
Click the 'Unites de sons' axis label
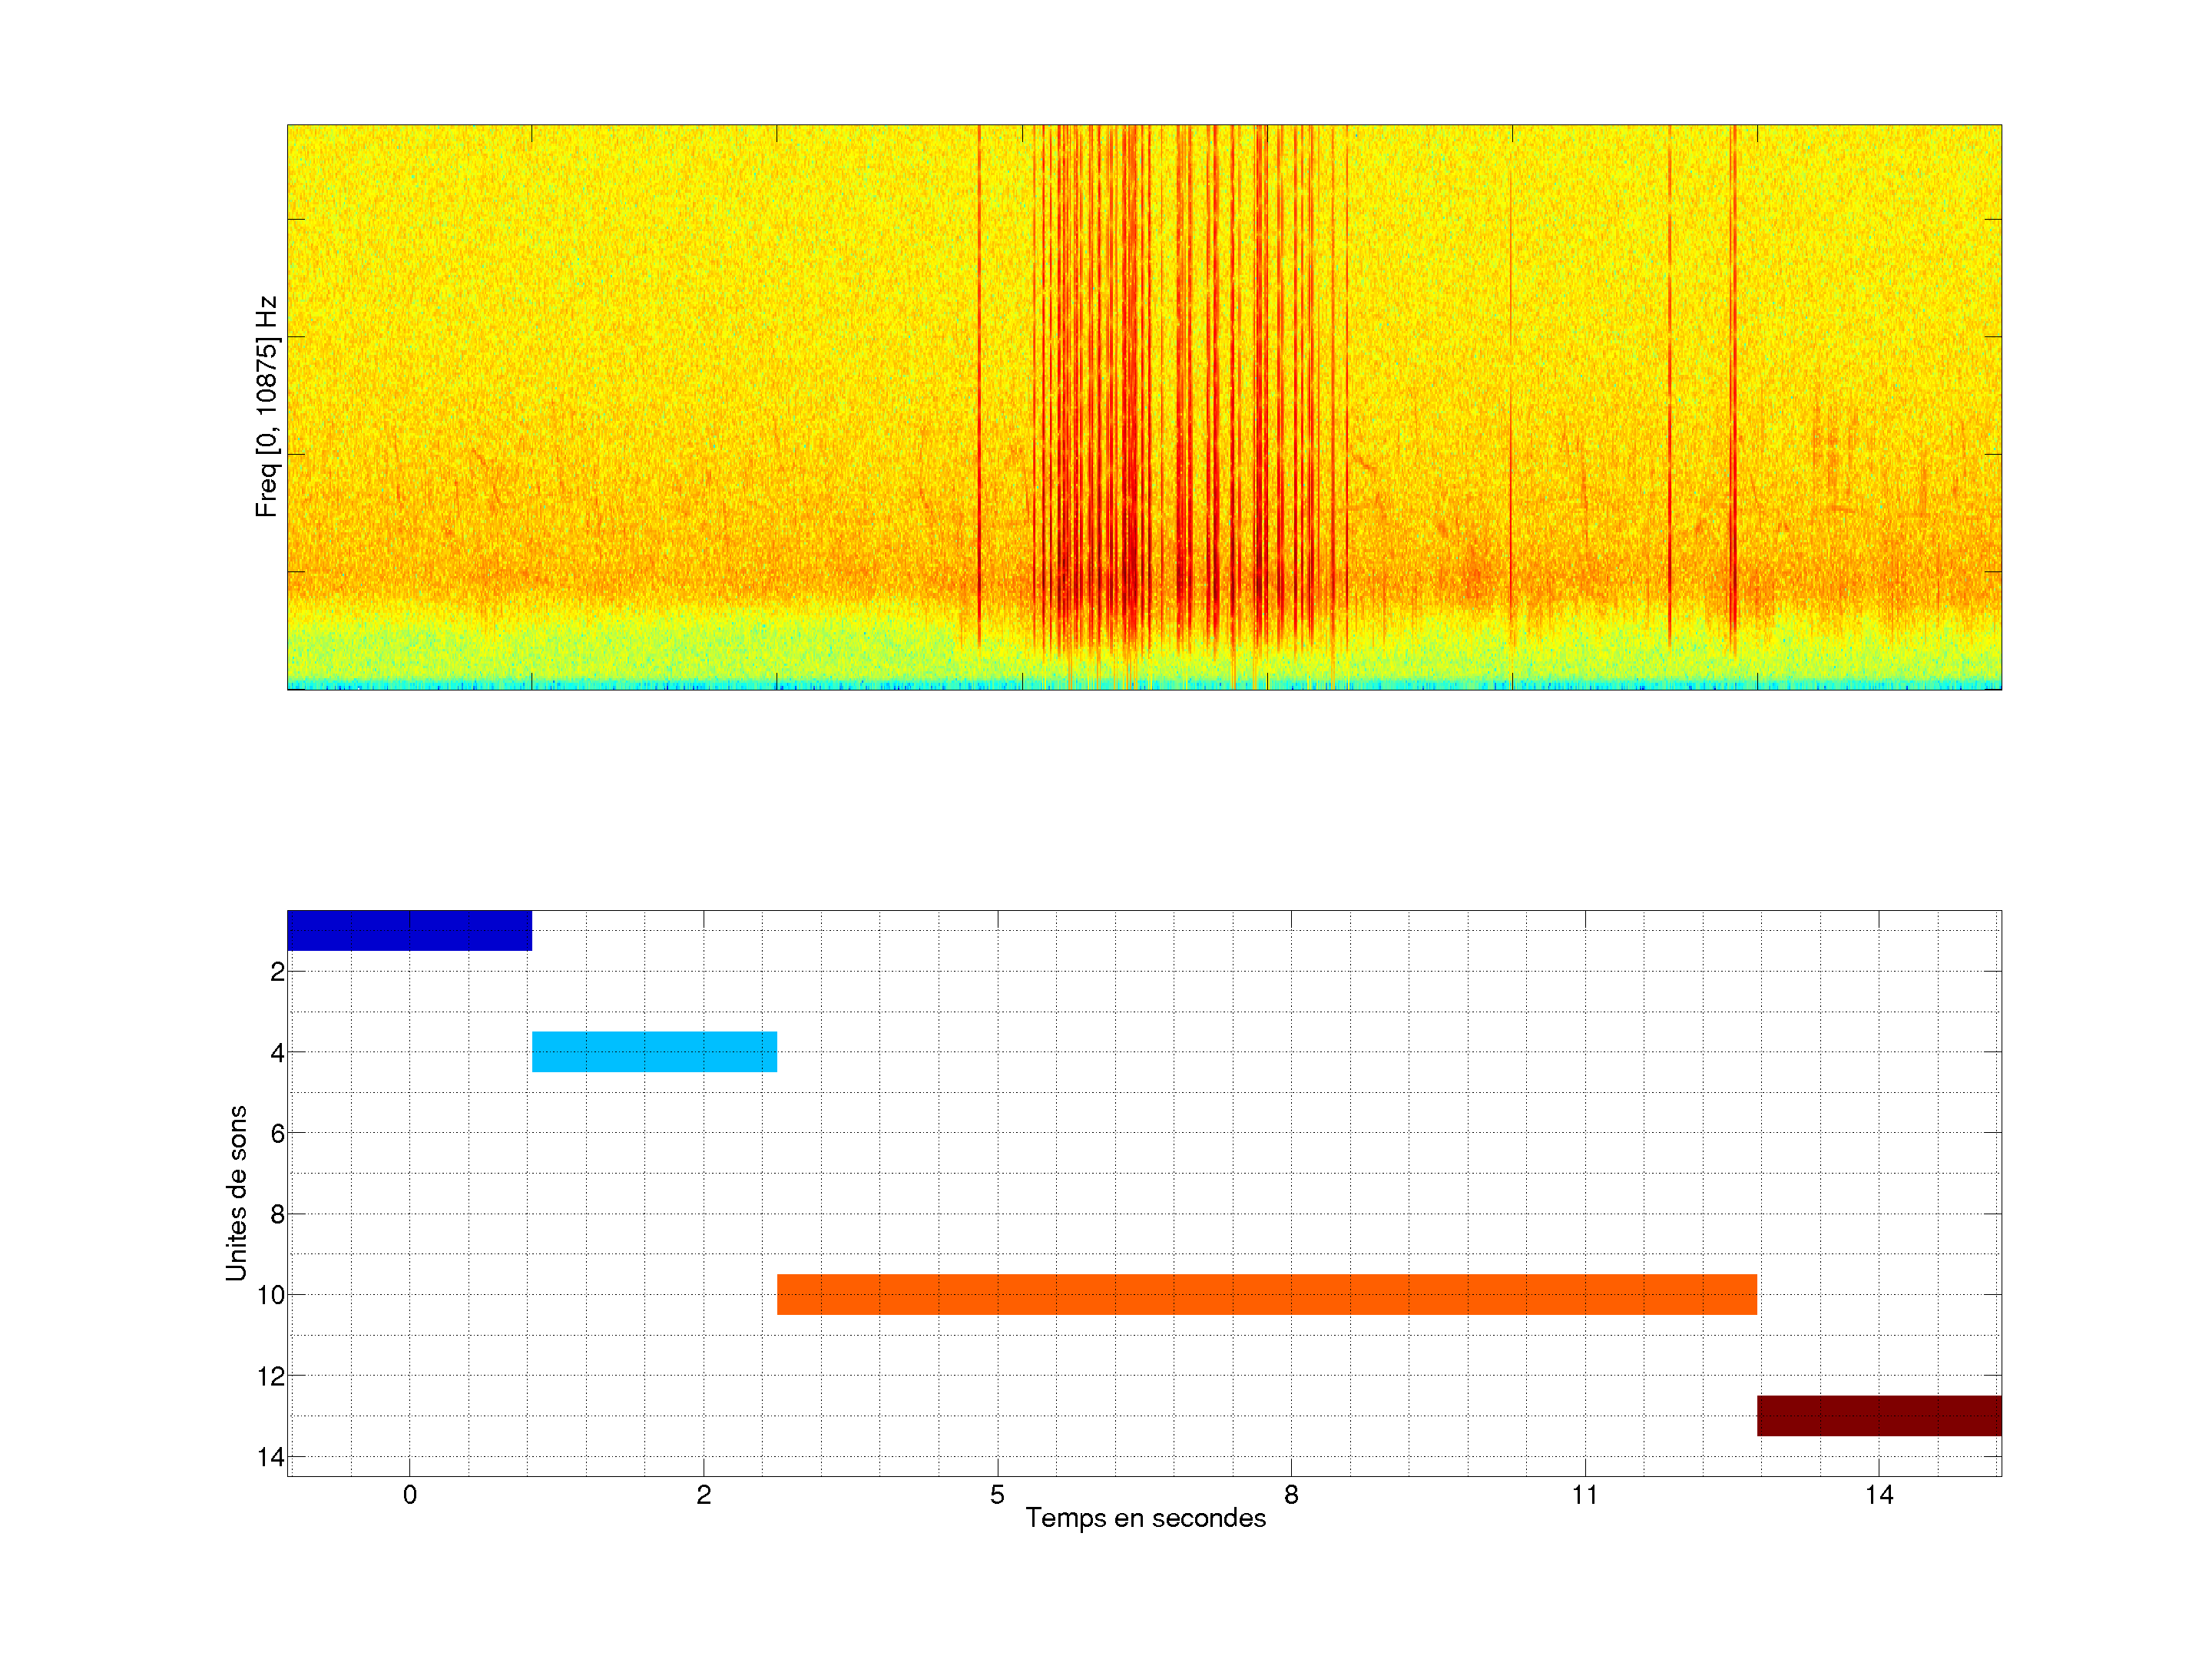pyautogui.click(x=236, y=1193)
